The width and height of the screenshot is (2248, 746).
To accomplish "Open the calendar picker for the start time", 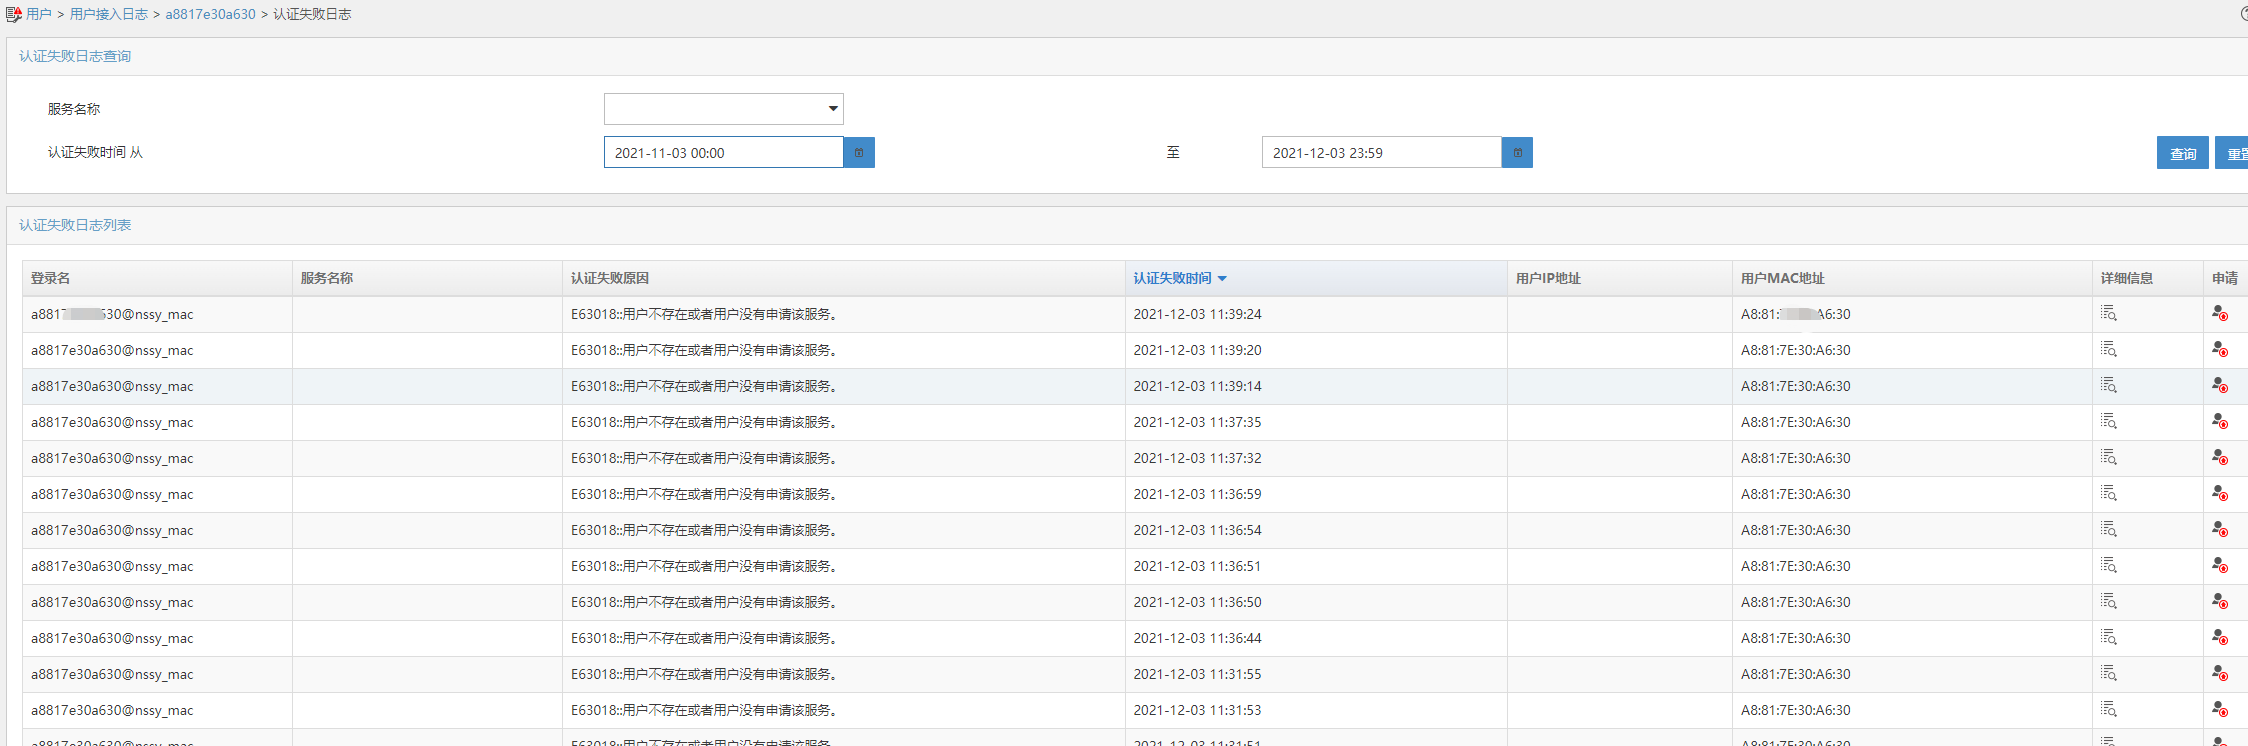I will tap(859, 152).
